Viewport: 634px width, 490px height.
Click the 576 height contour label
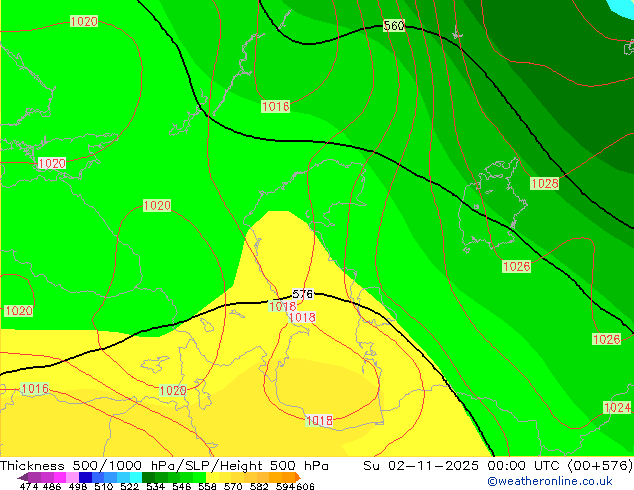(x=302, y=294)
